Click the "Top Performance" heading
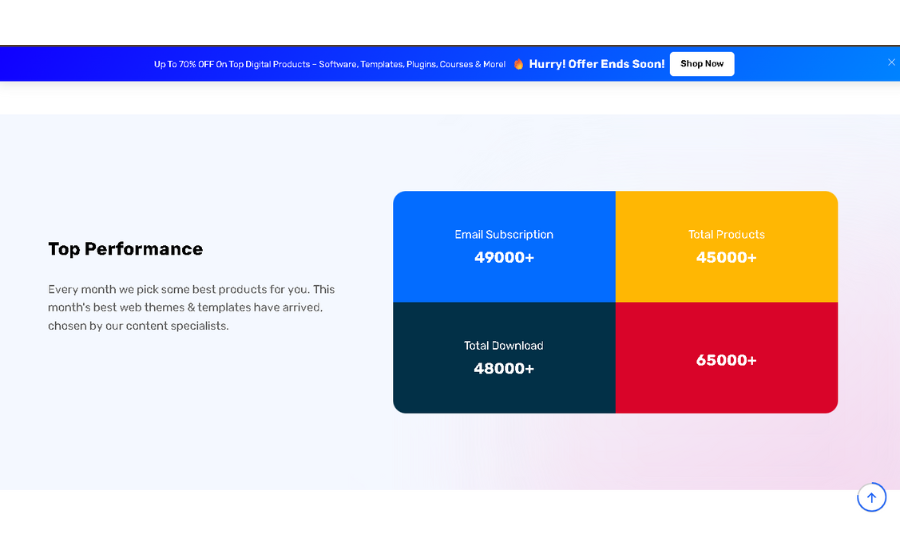This screenshot has width=900, height=560. point(125,249)
